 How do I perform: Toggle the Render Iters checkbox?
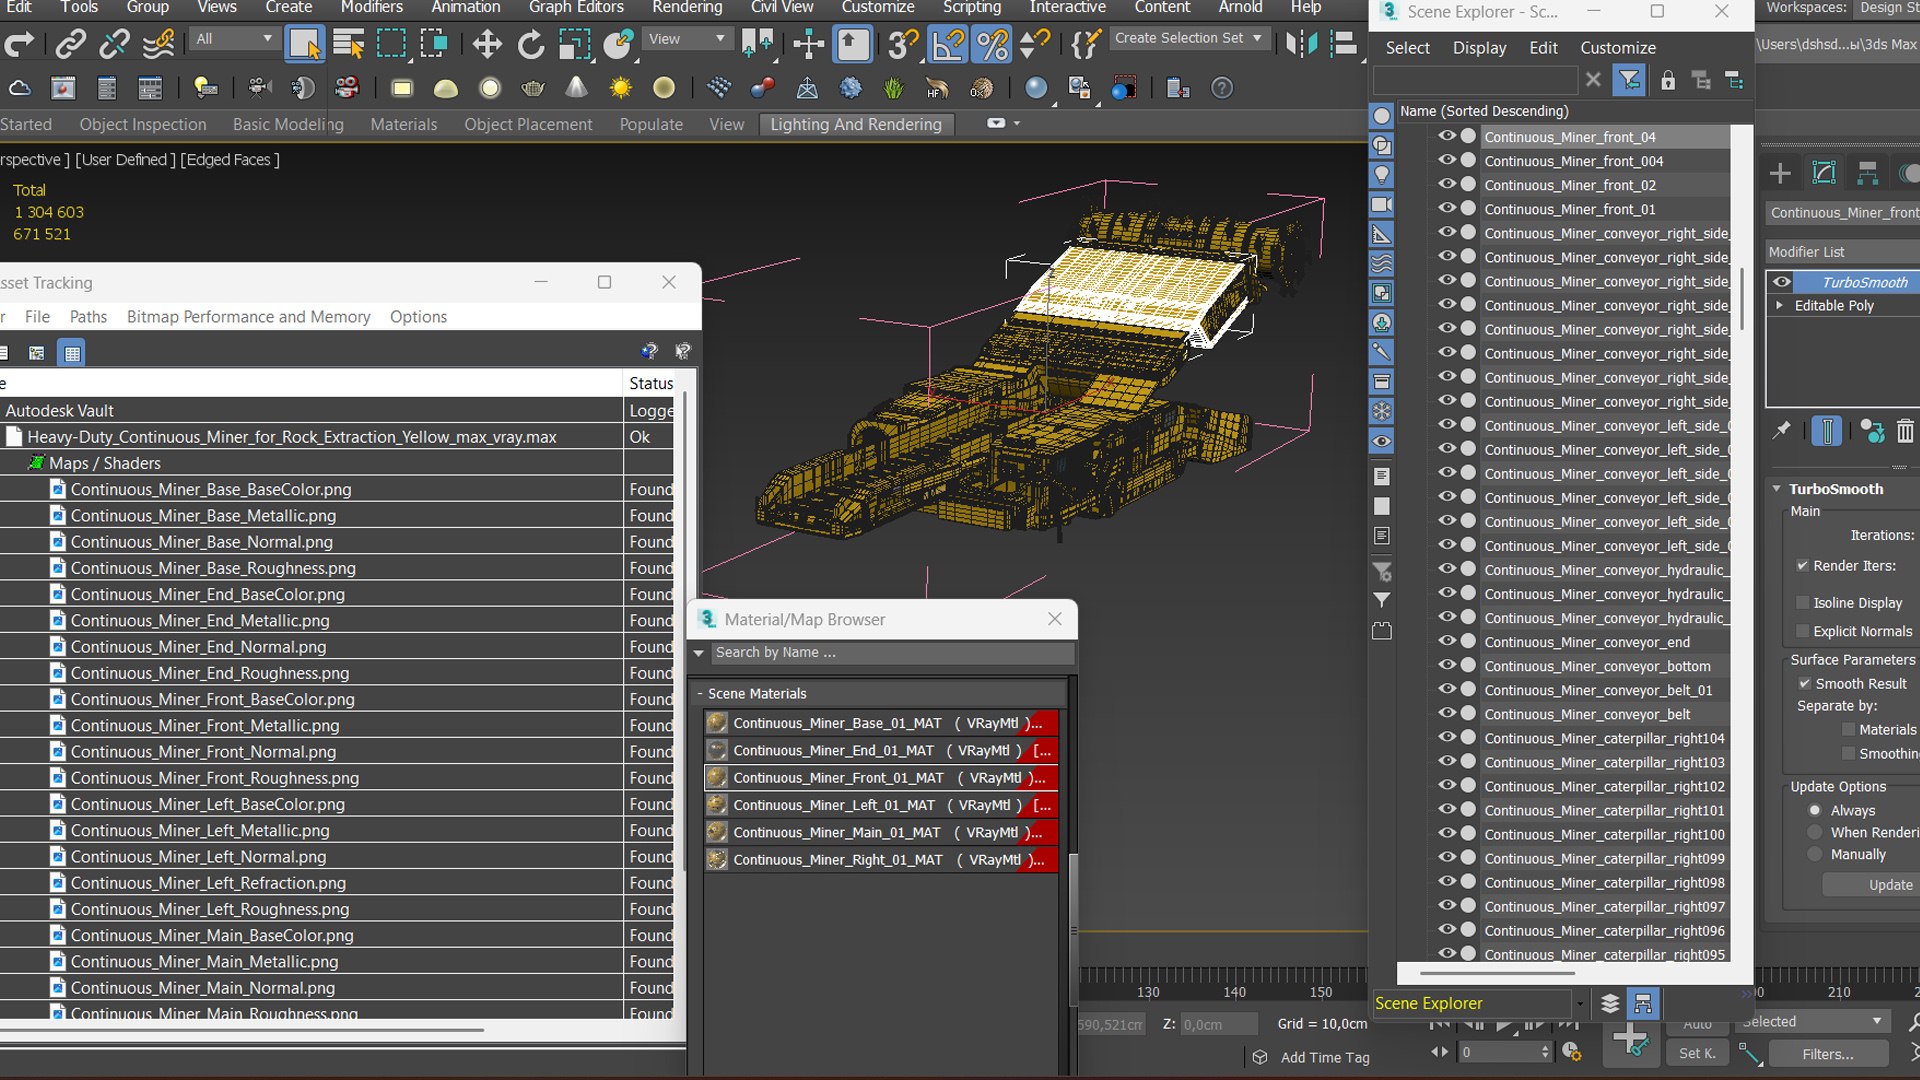click(x=1803, y=566)
